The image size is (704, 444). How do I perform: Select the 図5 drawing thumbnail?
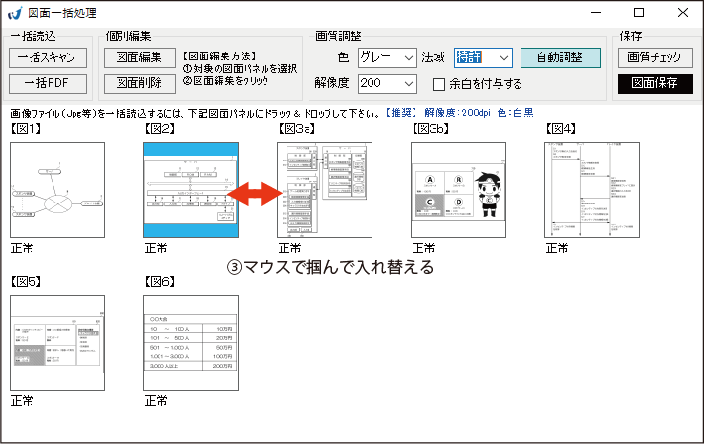coord(57,342)
